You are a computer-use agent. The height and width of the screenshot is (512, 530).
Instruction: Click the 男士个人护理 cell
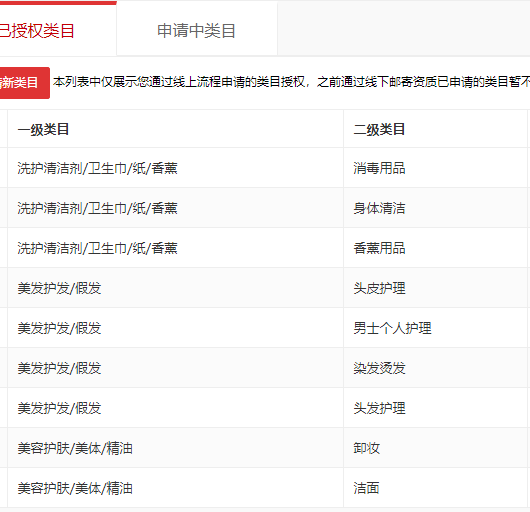(392, 328)
